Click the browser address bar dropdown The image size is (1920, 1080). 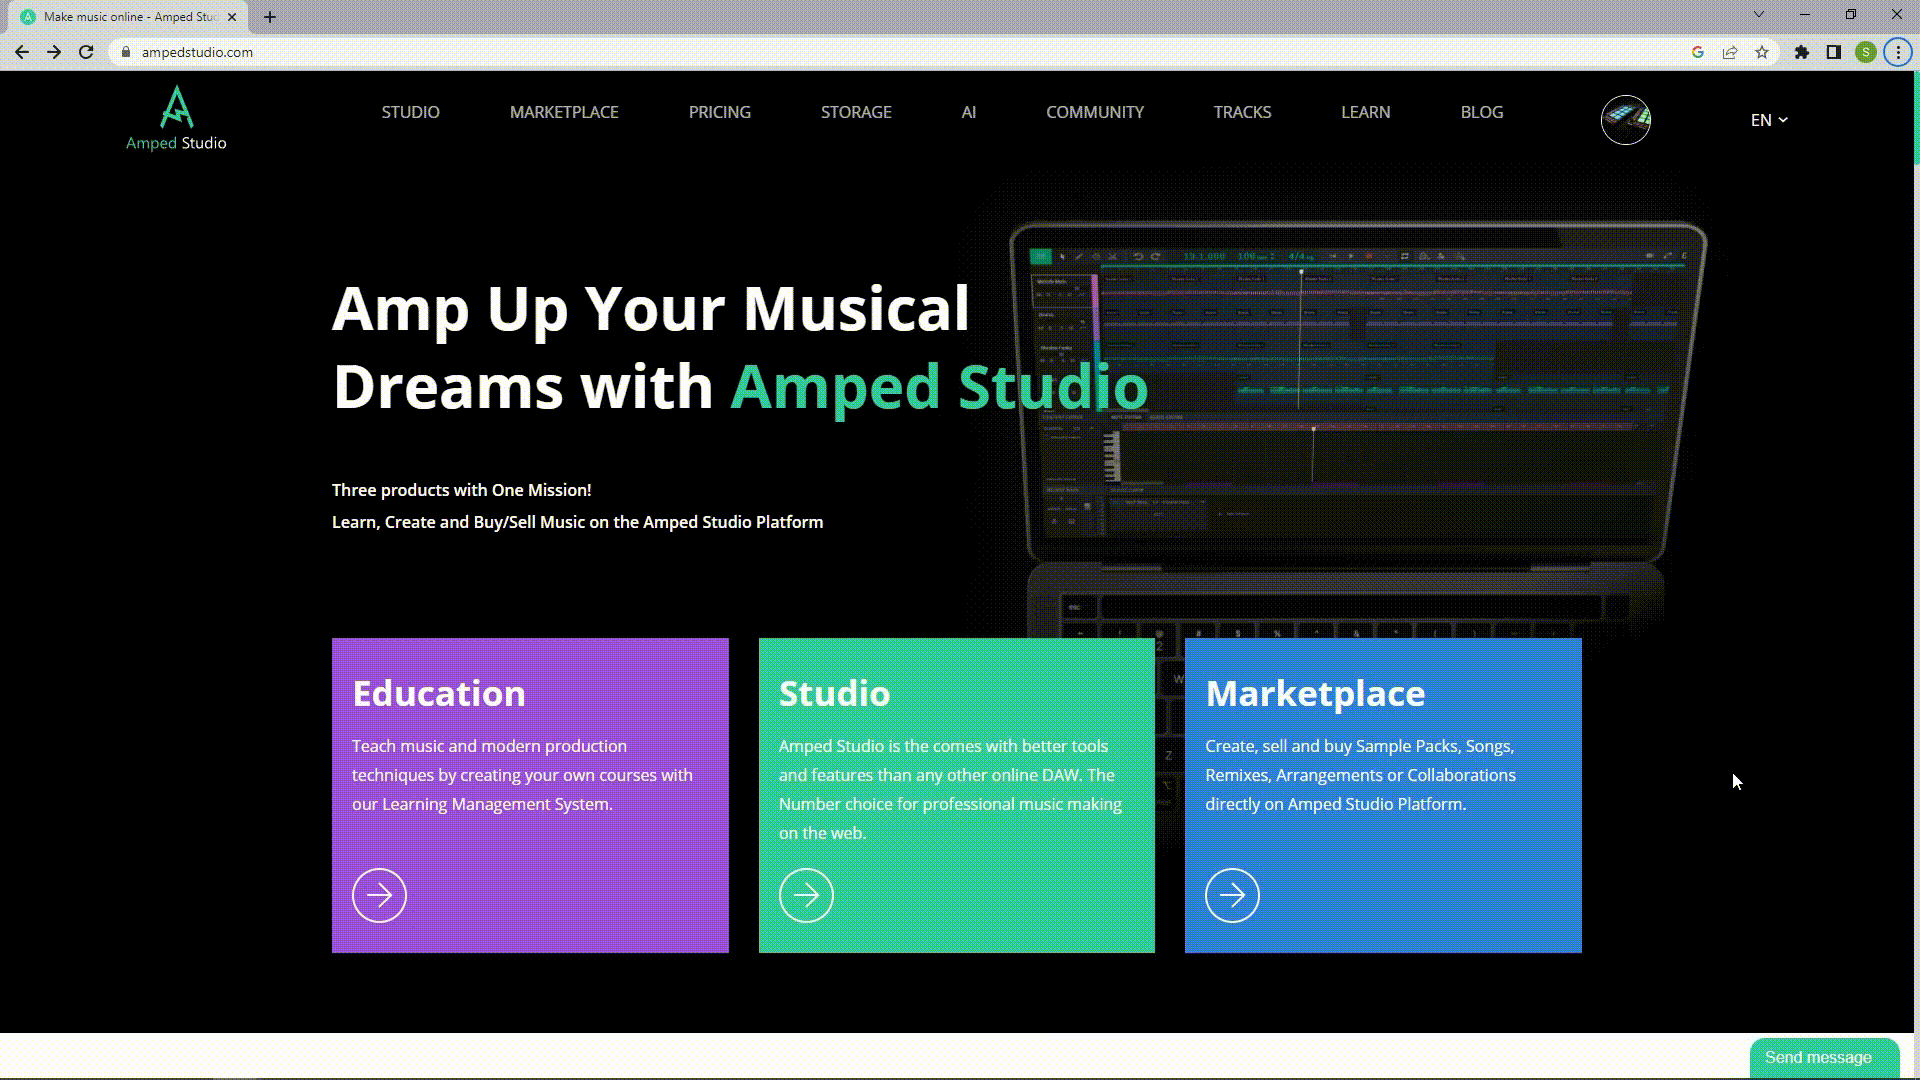click(1759, 15)
